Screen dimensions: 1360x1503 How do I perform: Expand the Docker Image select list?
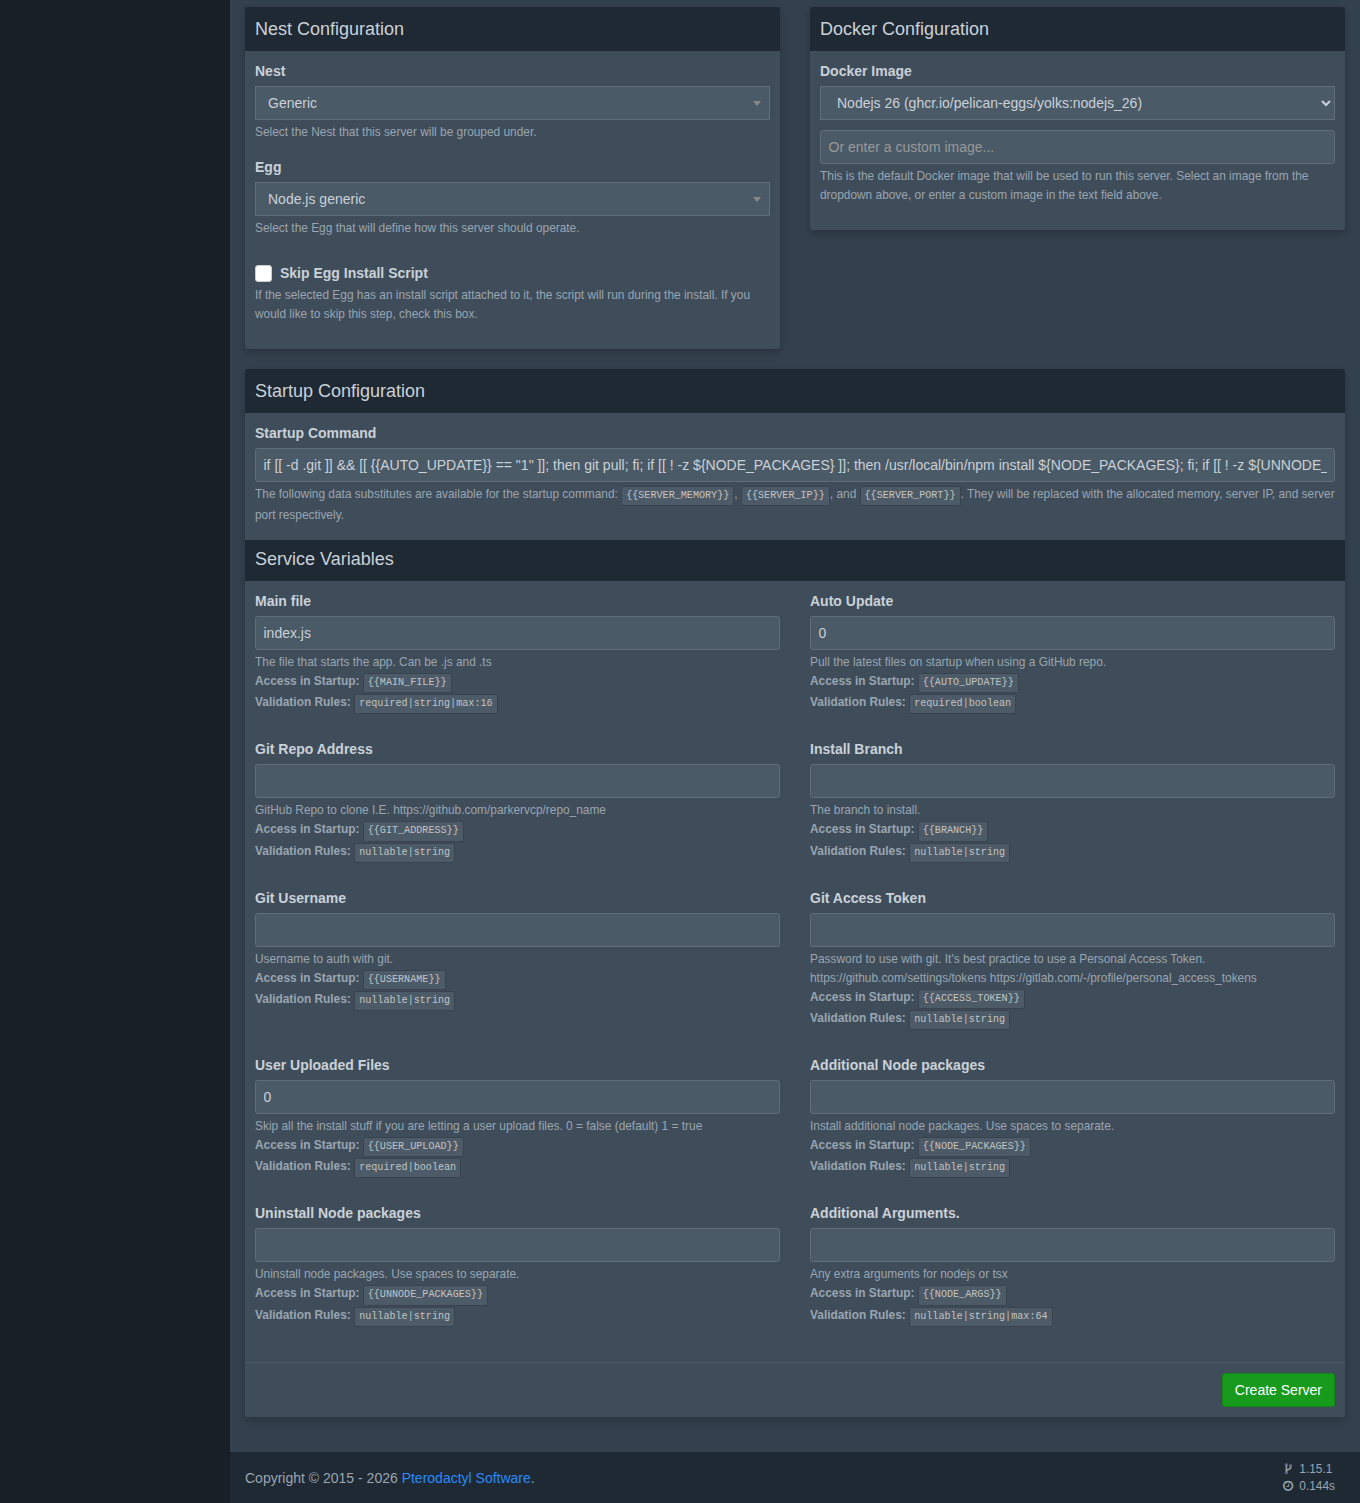pyautogui.click(x=1077, y=103)
